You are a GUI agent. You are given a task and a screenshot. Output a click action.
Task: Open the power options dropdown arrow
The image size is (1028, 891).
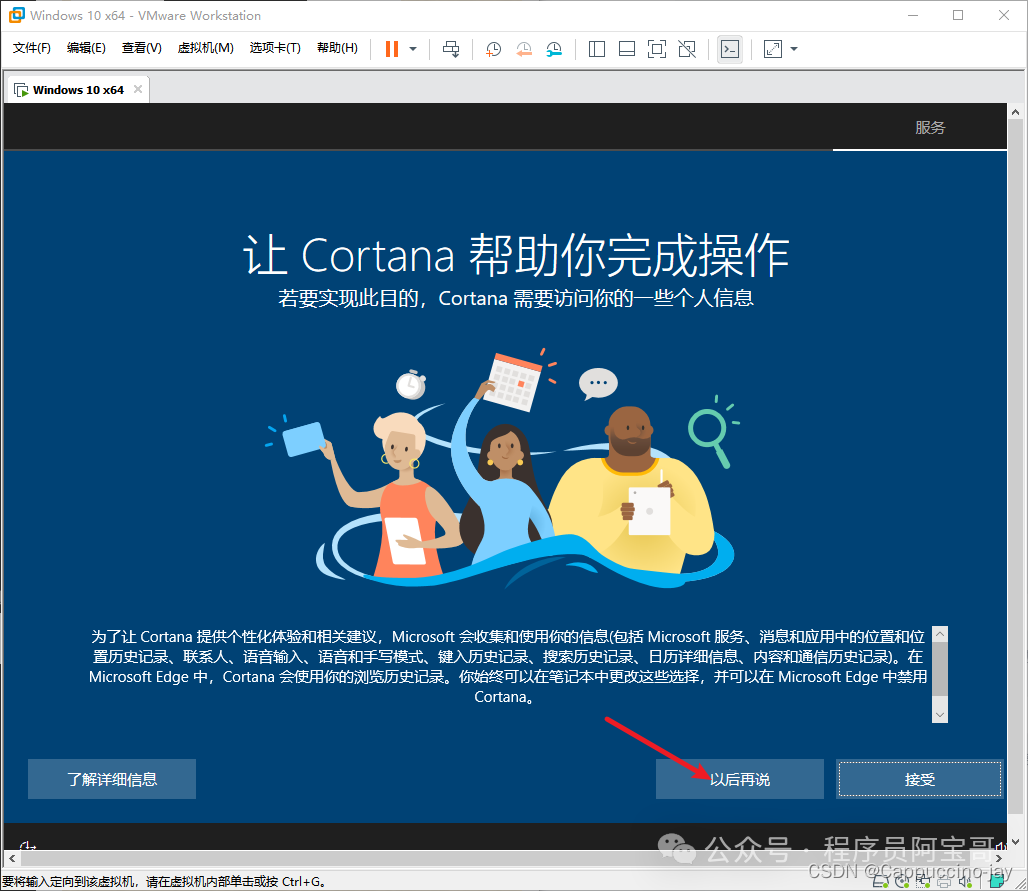(x=413, y=49)
